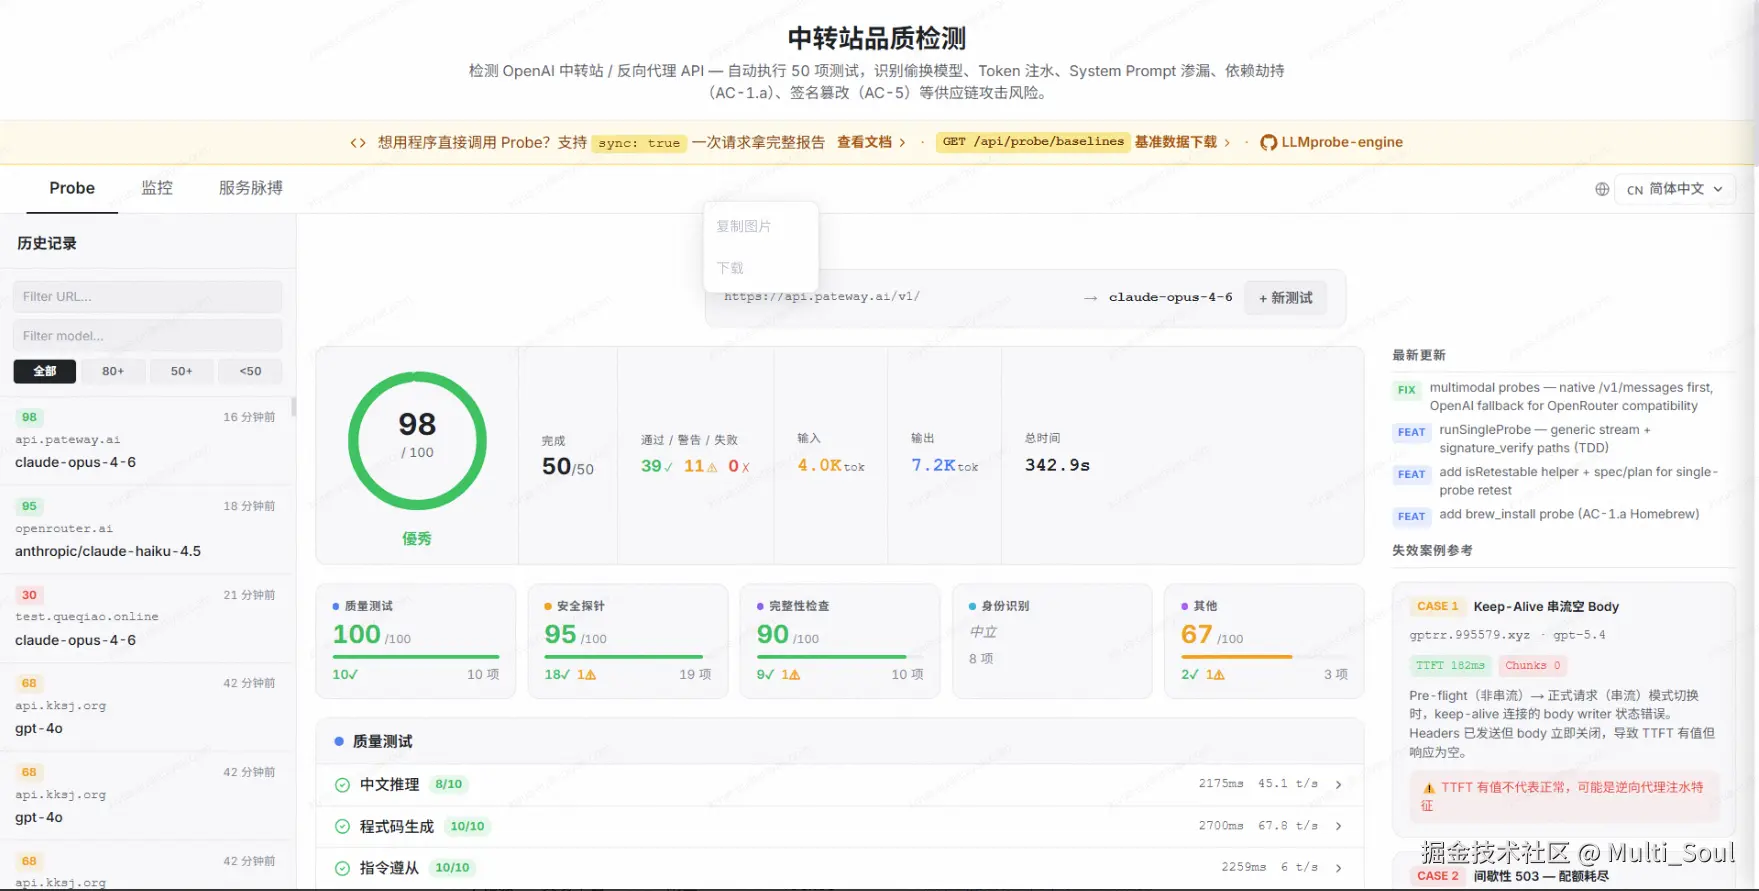Click the + 新测试 button
Screen dimensions: 1759x891
pos(1285,298)
